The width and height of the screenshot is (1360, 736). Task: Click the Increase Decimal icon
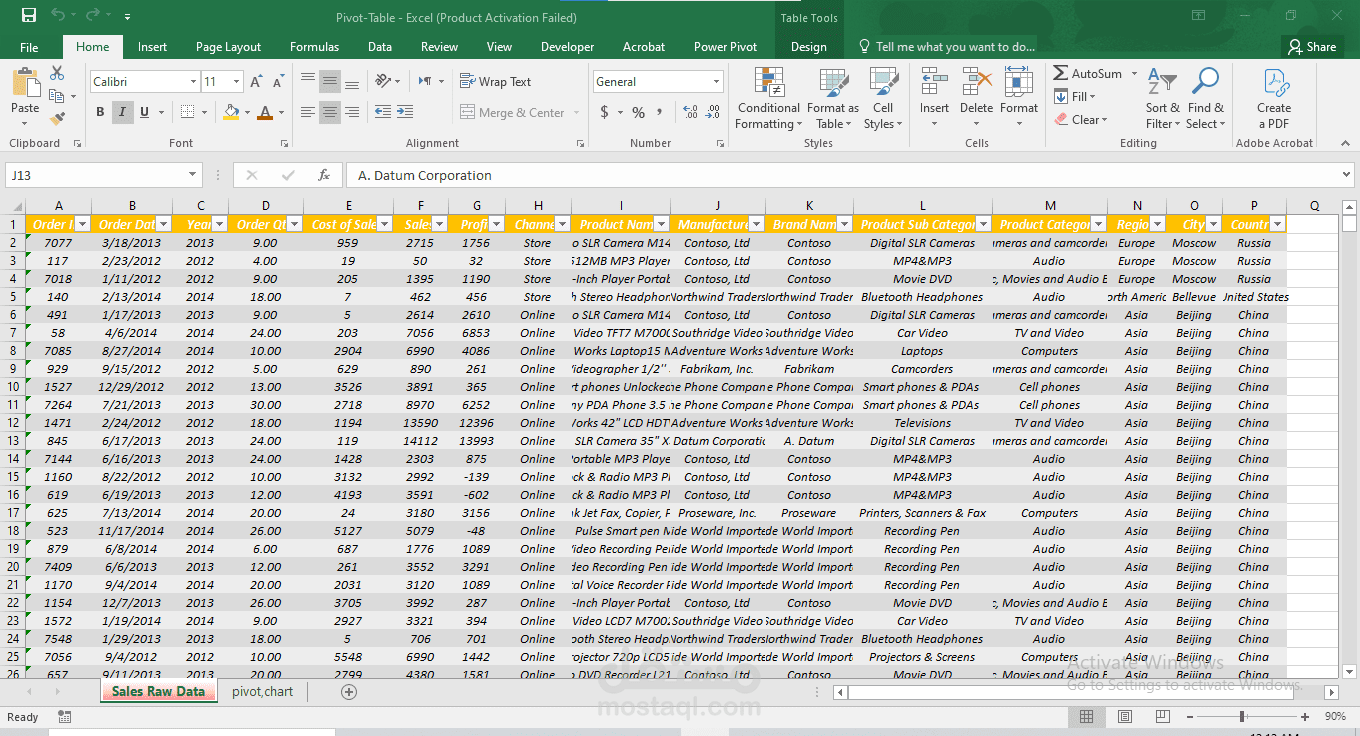[x=690, y=112]
